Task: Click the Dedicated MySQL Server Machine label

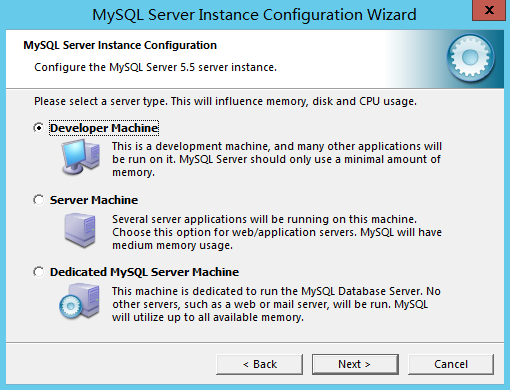Action: pos(144,272)
